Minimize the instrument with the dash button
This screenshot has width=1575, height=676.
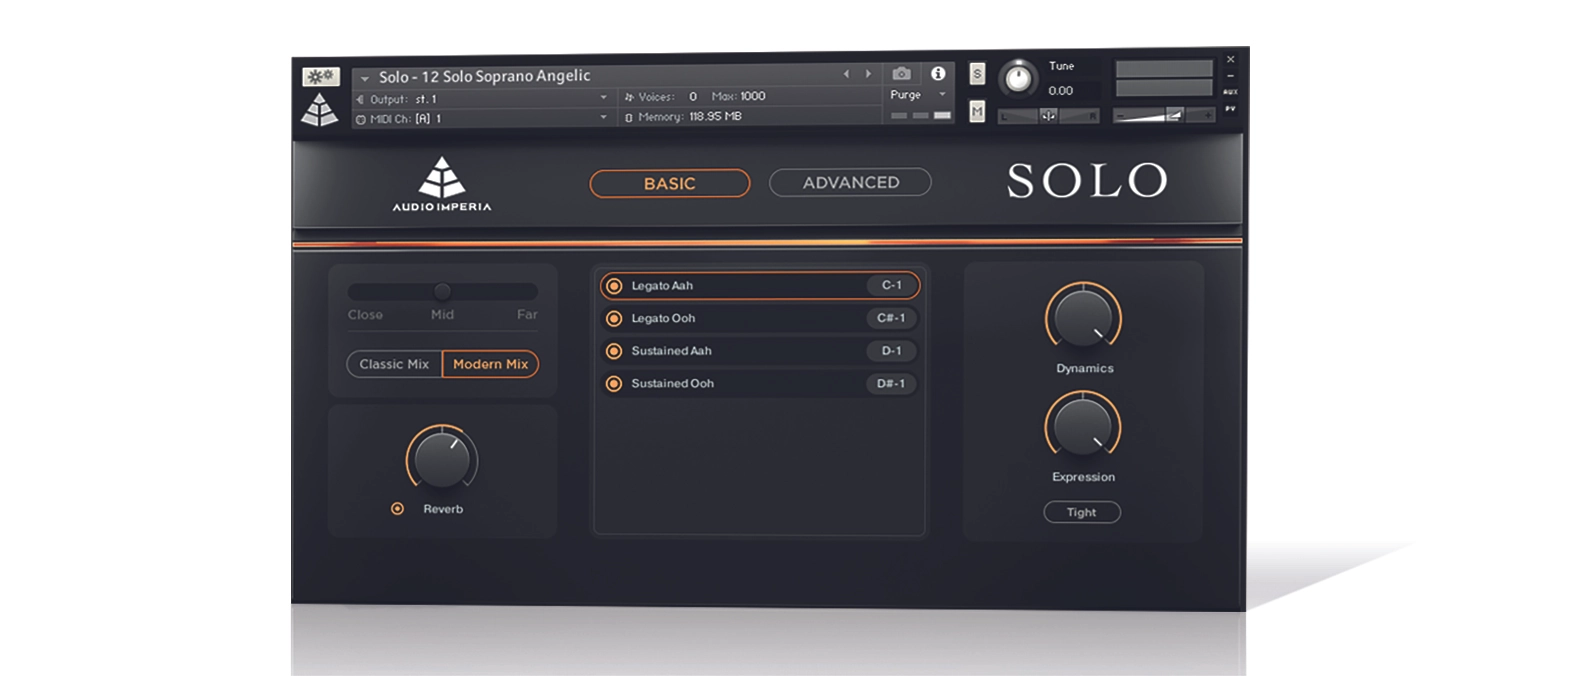click(1230, 76)
